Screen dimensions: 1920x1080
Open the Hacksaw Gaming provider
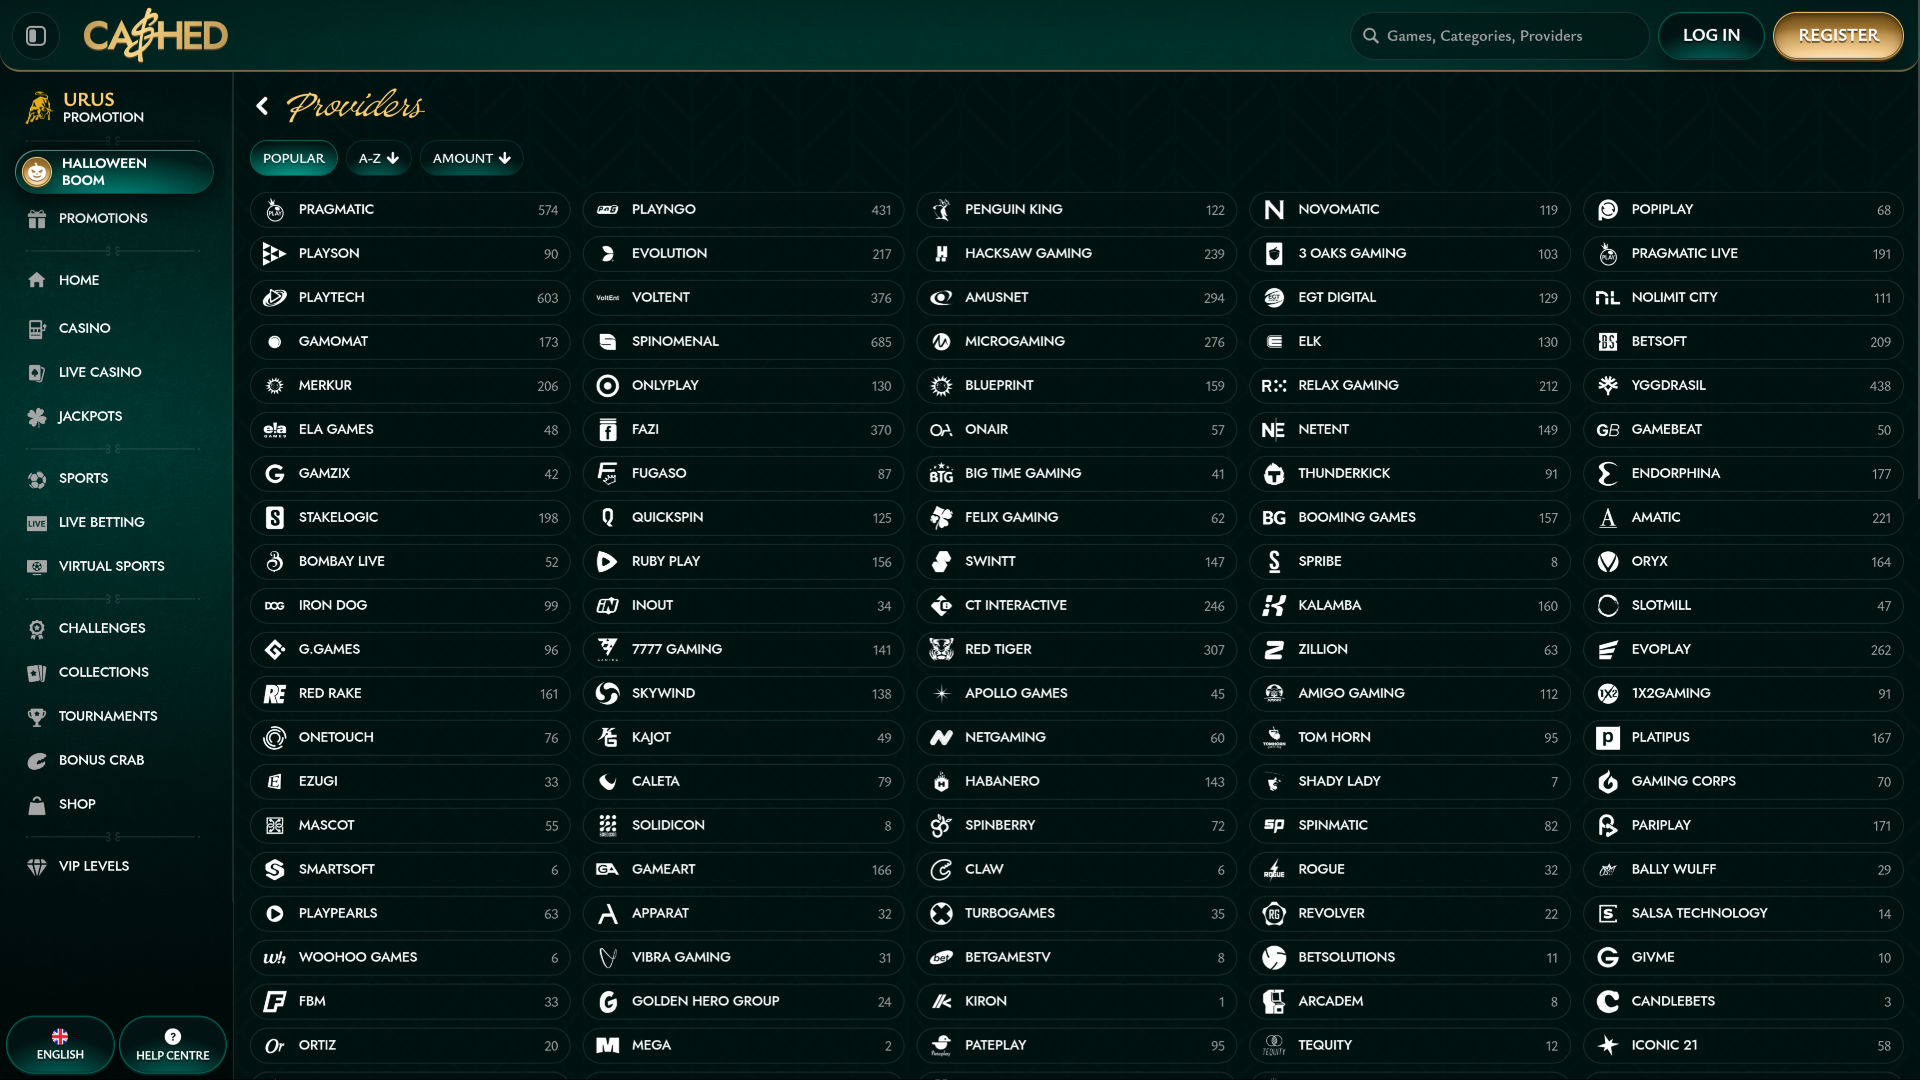1076,254
